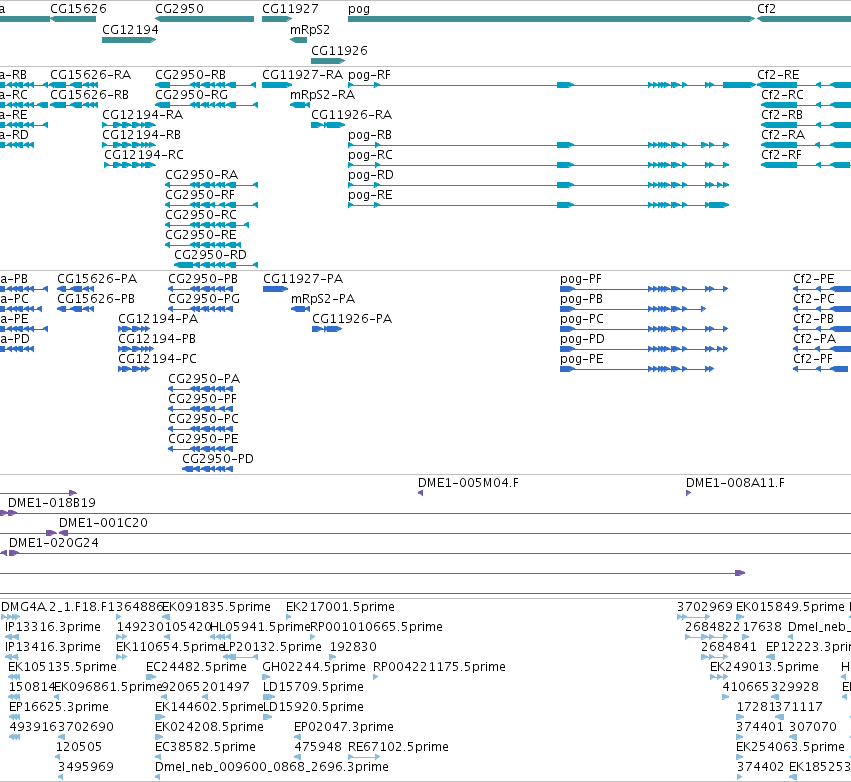The image size is (851, 782).
Task: Select EST LD15709.5prime
Action: 269,697
